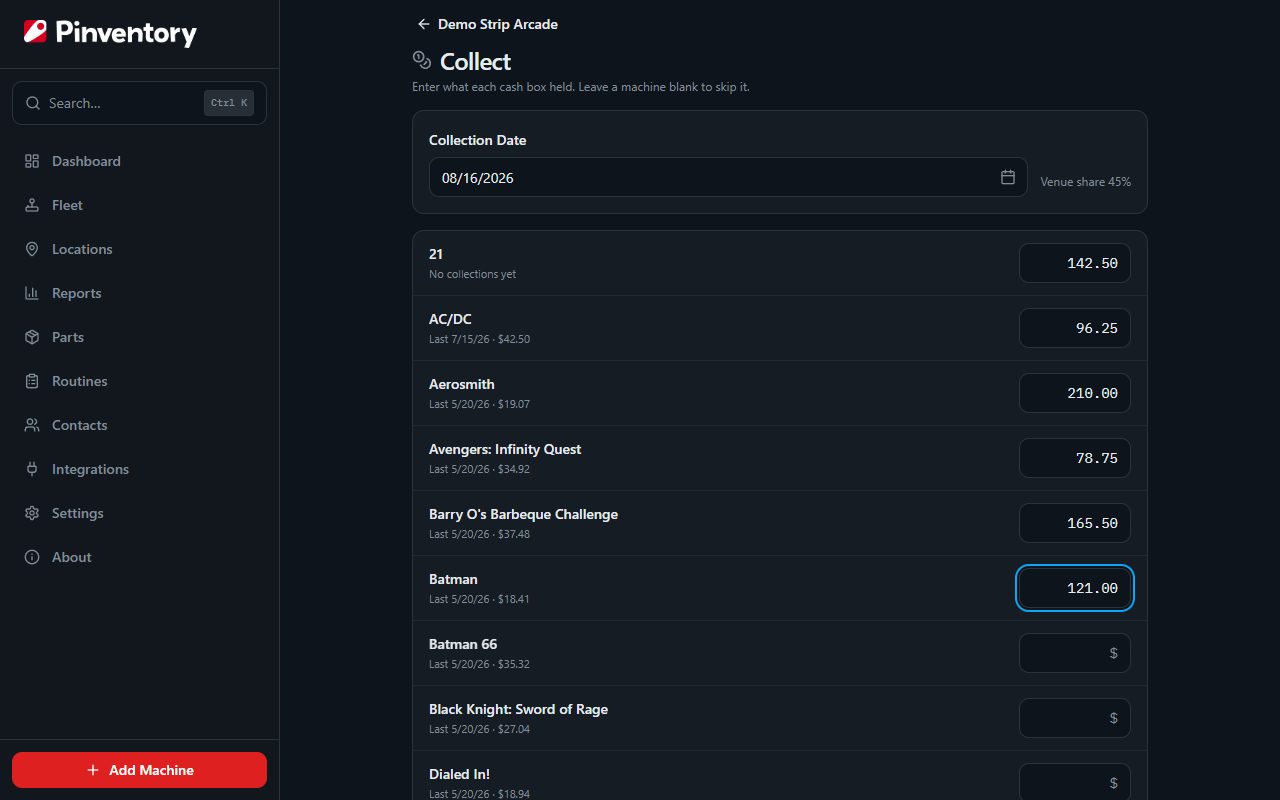Click the Dashboard grid icon
This screenshot has width=1280, height=800.
[x=32, y=161]
